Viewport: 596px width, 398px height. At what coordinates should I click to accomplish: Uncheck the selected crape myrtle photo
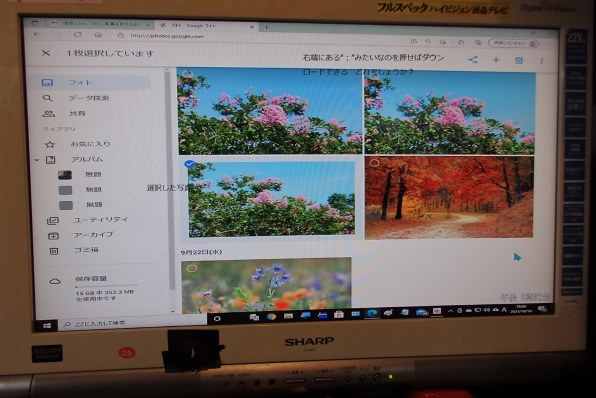189,164
